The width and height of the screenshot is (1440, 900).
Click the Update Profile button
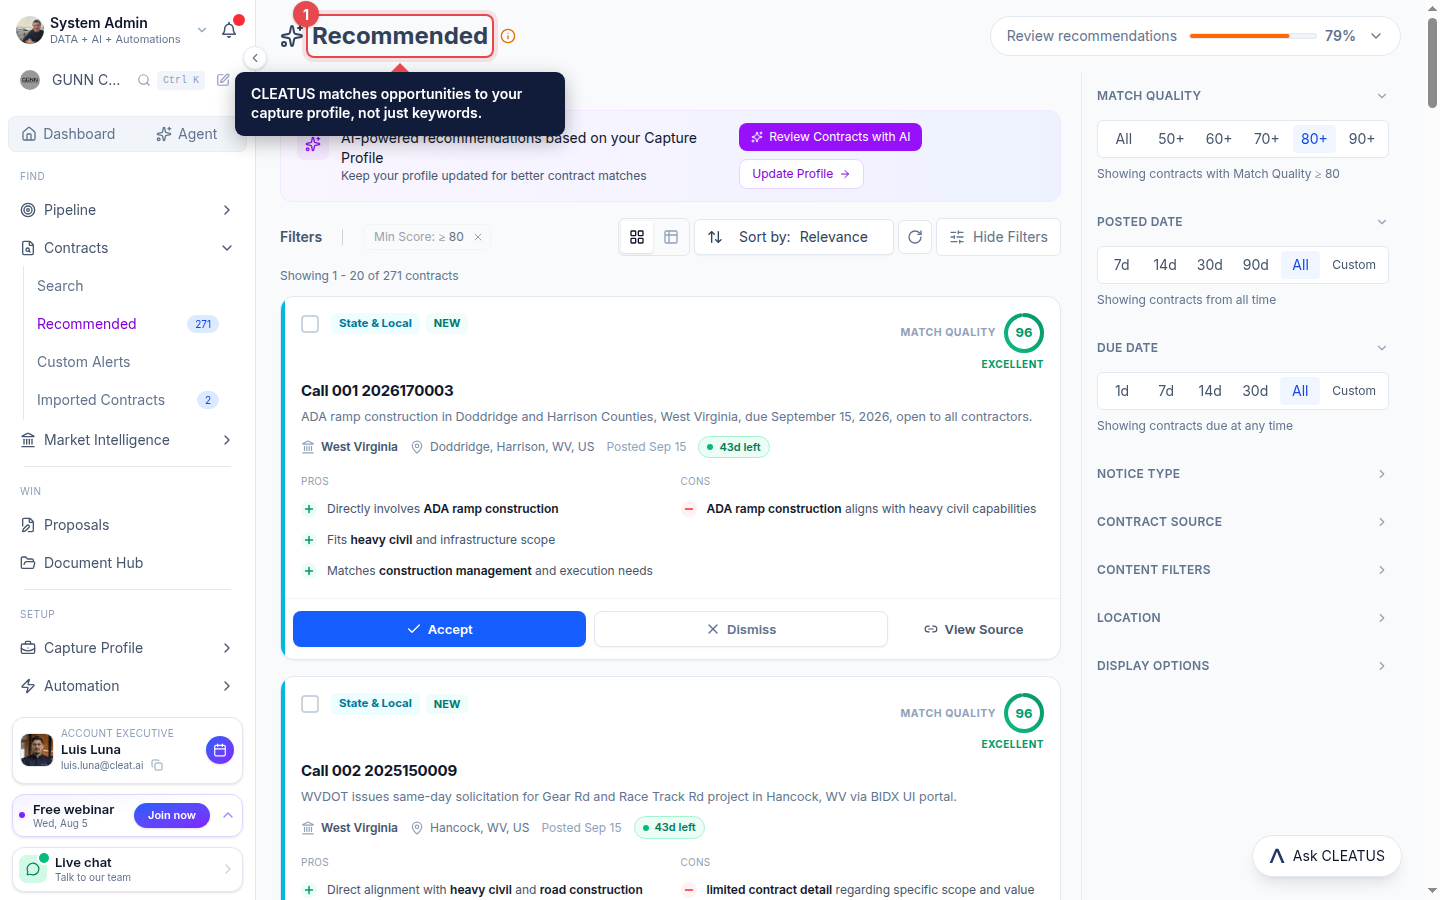(x=801, y=174)
